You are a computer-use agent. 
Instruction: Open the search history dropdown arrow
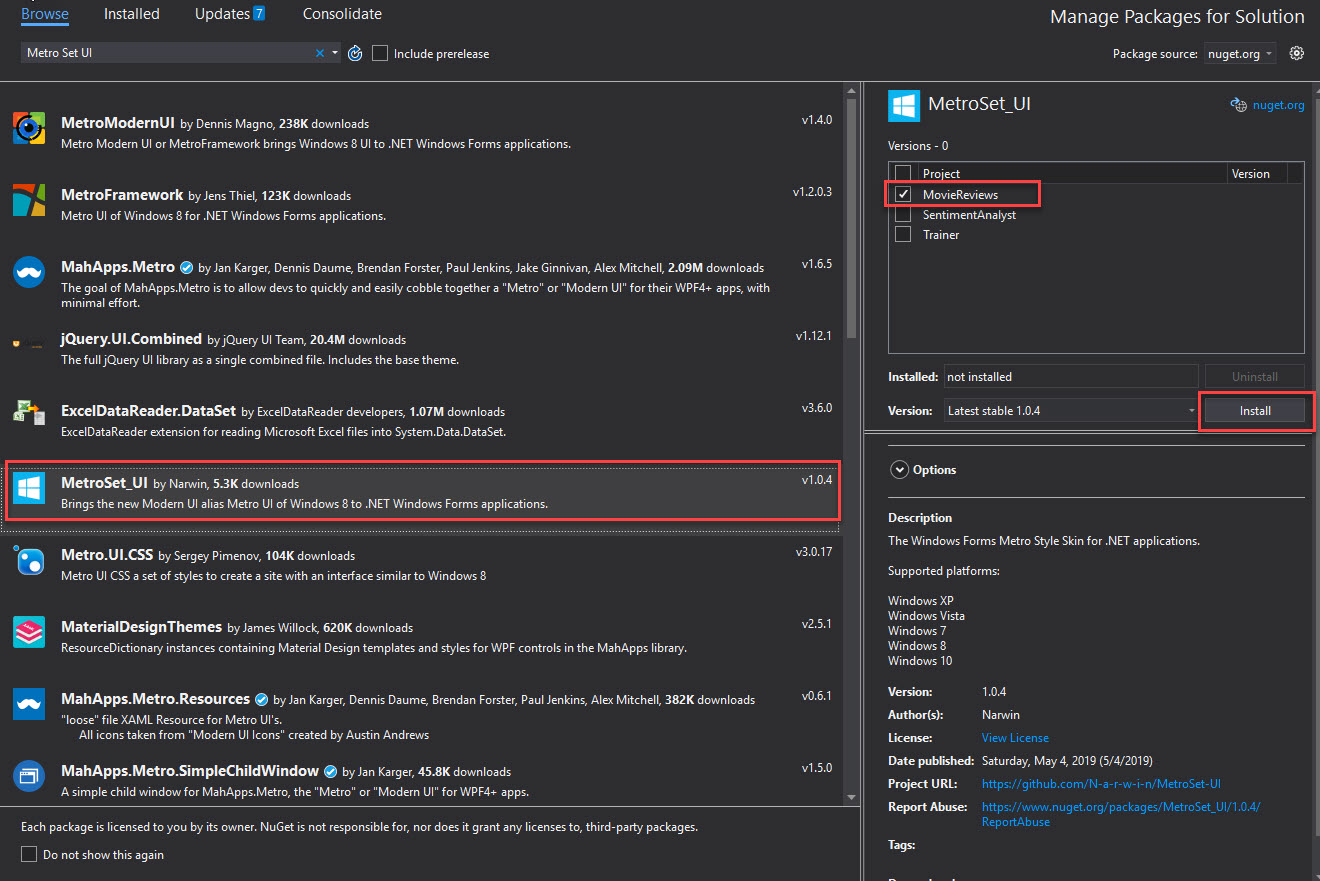(x=334, y=53)
